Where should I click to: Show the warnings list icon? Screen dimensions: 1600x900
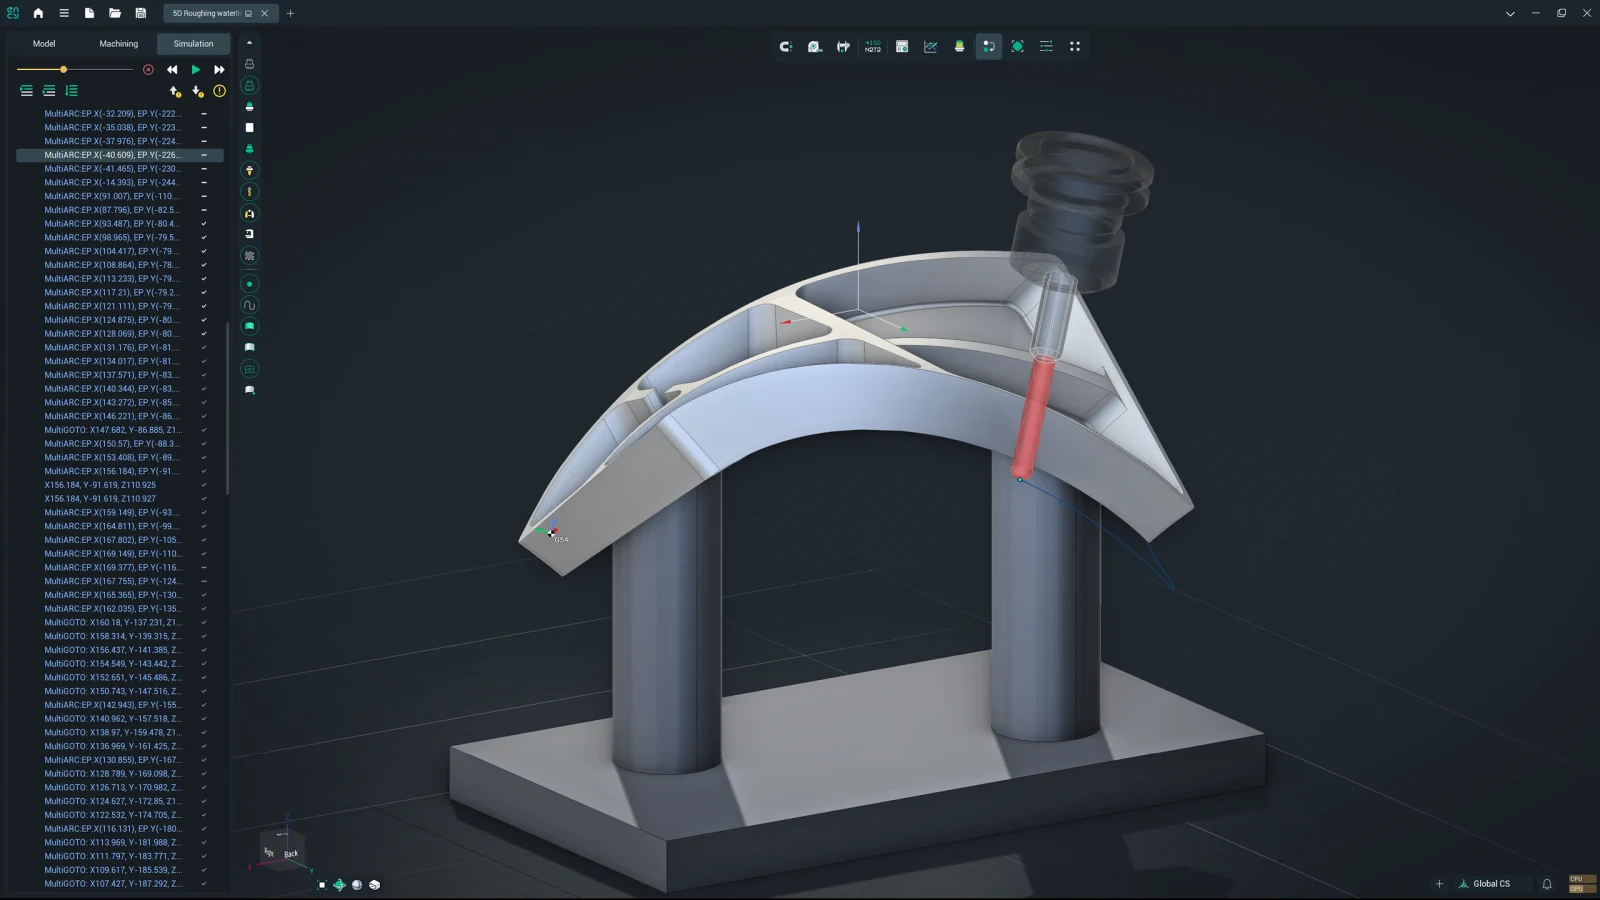219,91
